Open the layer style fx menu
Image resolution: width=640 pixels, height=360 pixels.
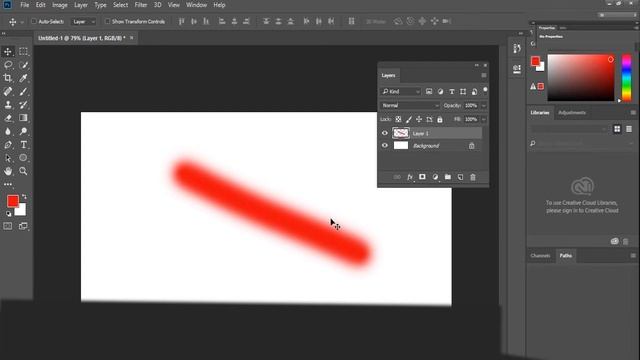pyautogui.click(x=410, y=177)
